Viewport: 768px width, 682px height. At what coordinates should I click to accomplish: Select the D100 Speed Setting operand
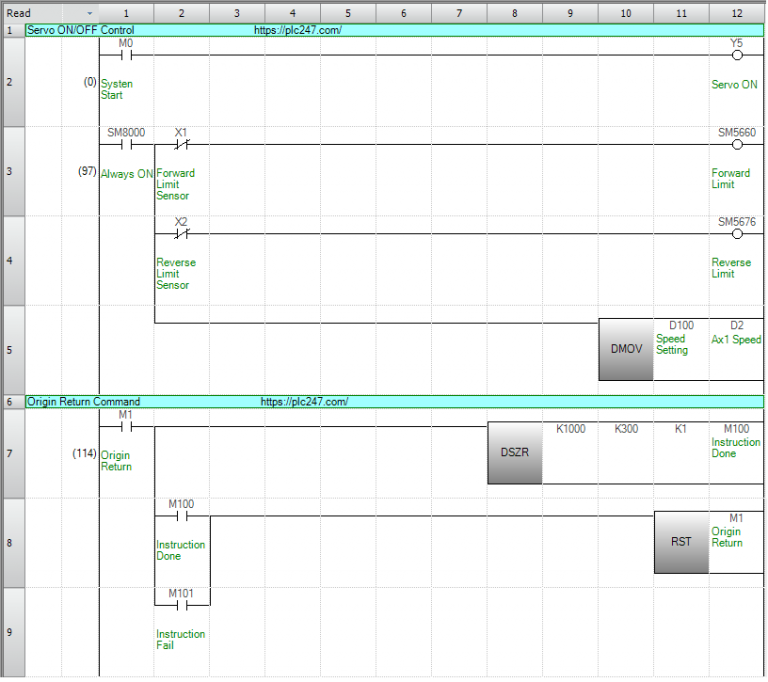pos(681,326)
